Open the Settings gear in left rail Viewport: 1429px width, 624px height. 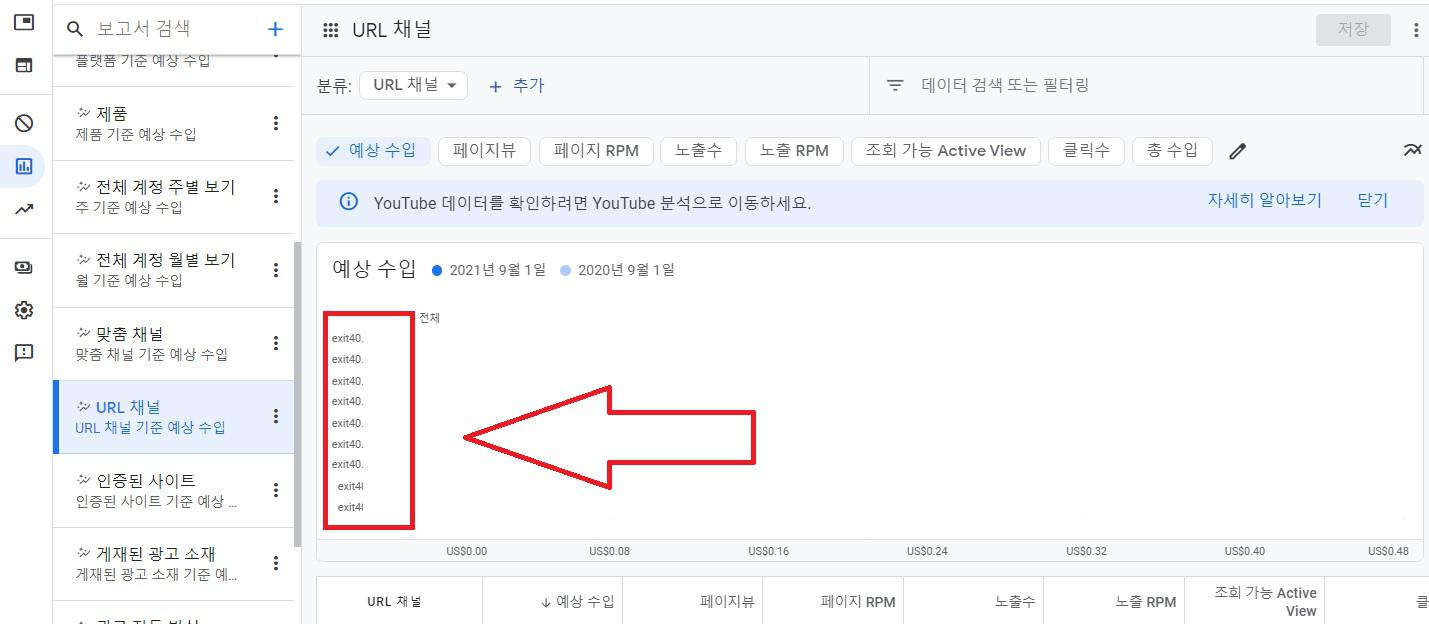coord(24,310)
